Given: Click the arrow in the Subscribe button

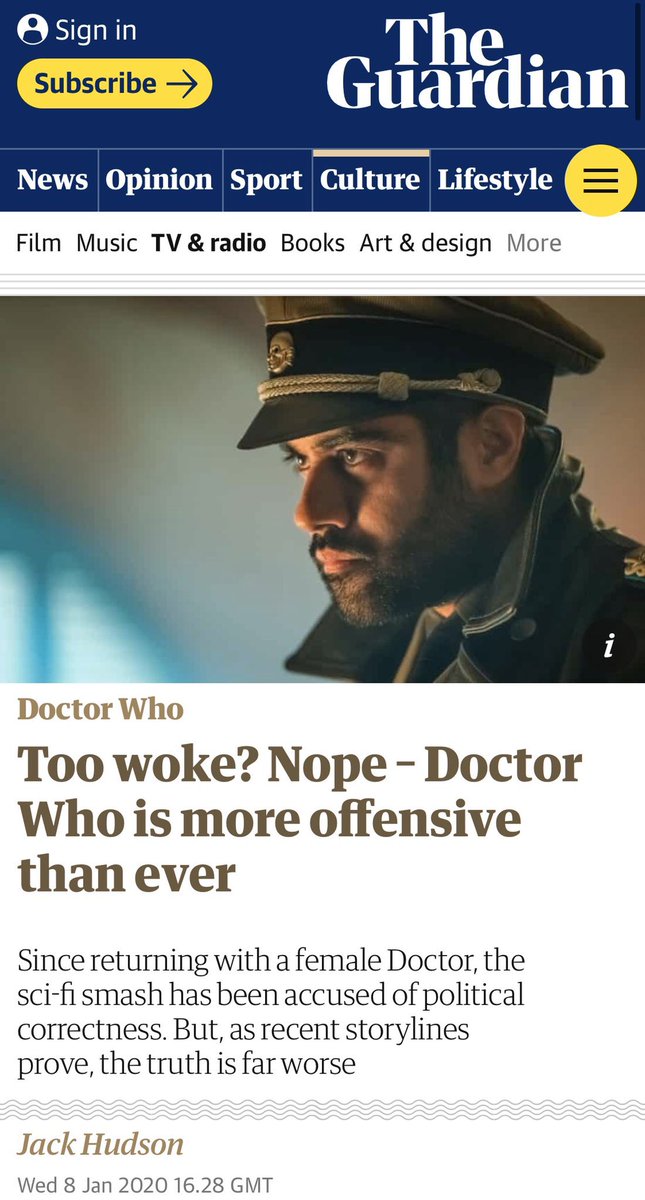Looking at the screenshot, I should click(x=182, y=84).
